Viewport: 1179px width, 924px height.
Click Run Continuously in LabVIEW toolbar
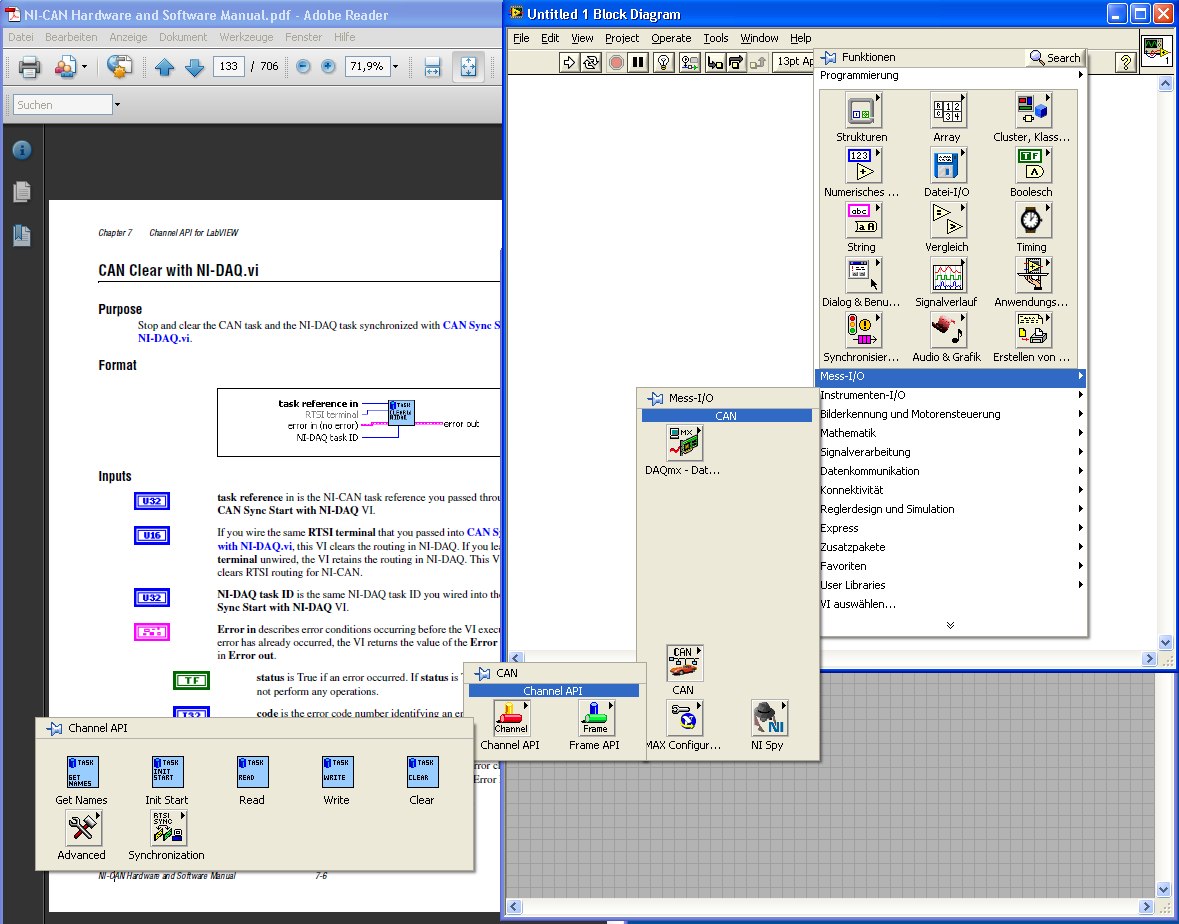[592, 62]
